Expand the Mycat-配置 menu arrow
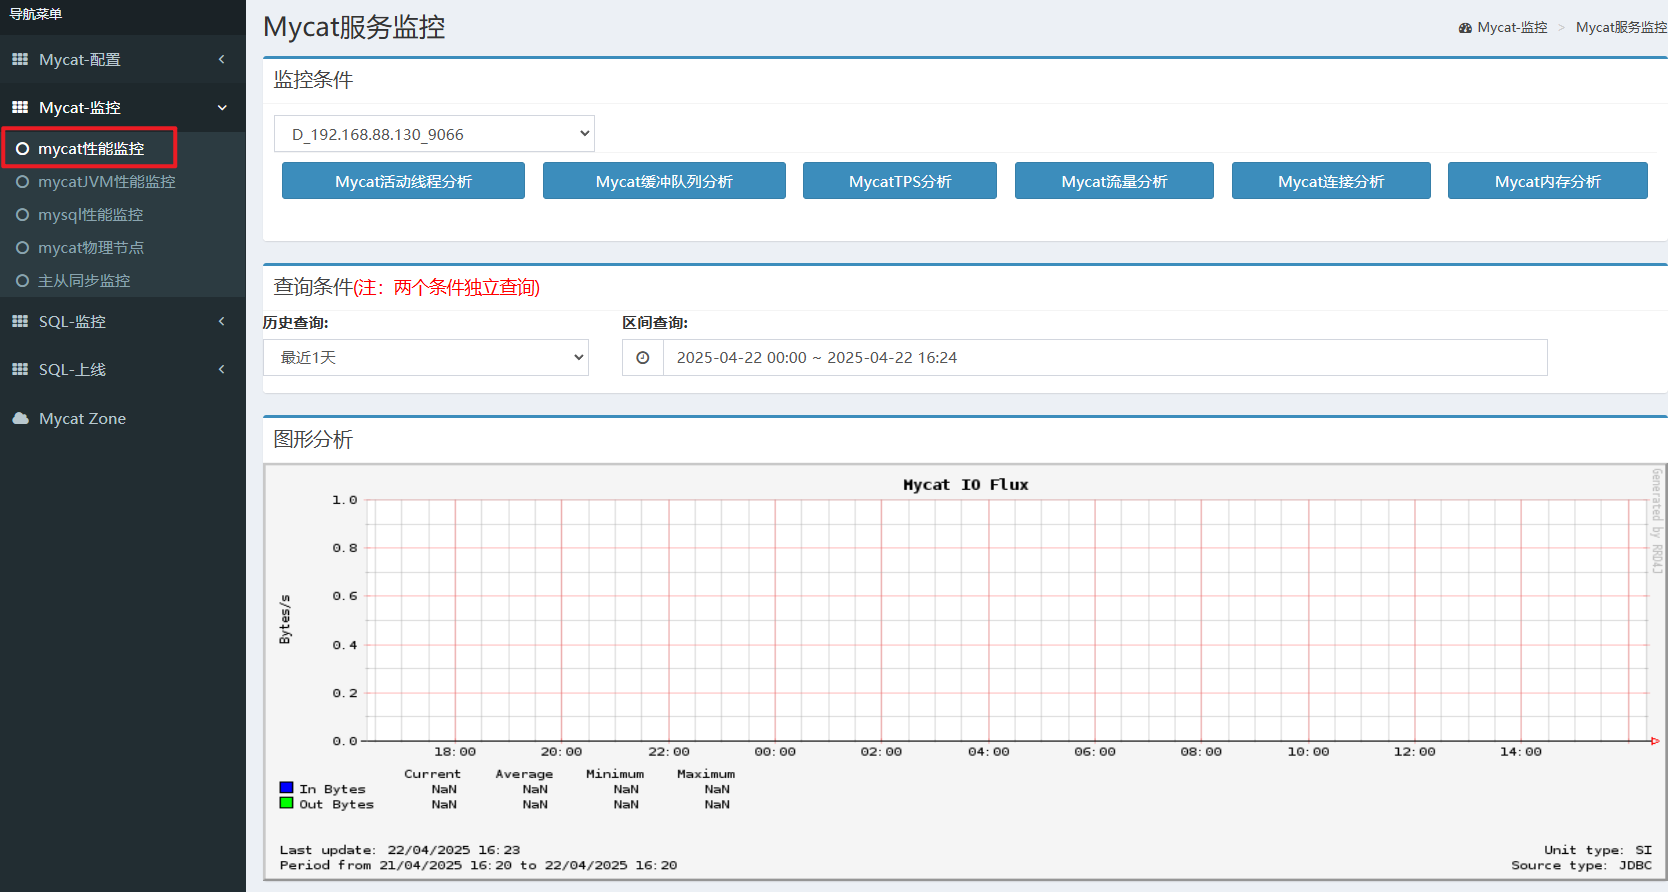This screenshot has width=1668, height=892. tap(222, 60)
